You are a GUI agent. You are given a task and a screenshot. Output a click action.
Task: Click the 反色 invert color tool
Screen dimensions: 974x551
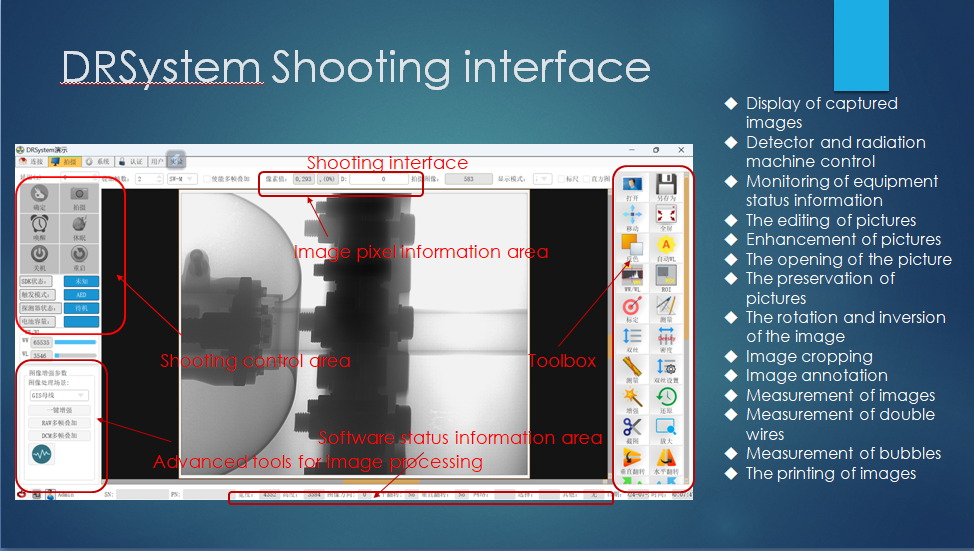(x=632, y=248)
